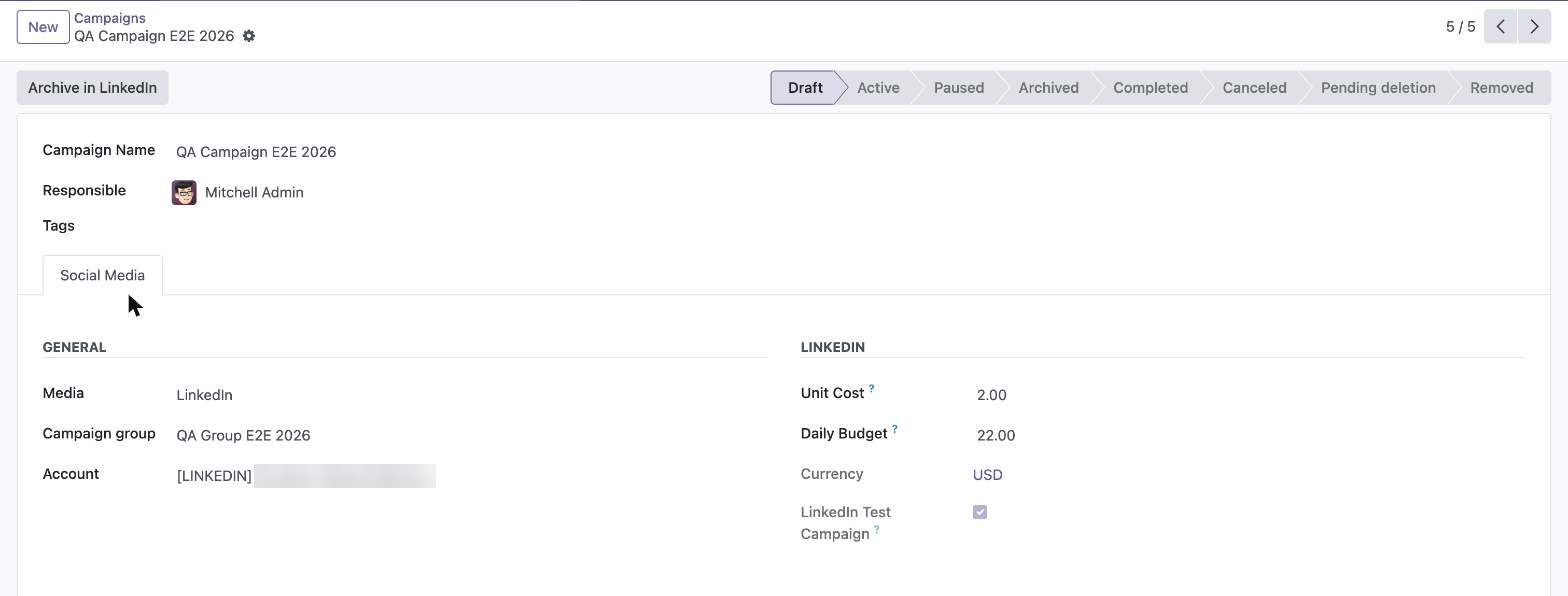Click the Currency field label
1568x596 pixels.
point(832,474)
